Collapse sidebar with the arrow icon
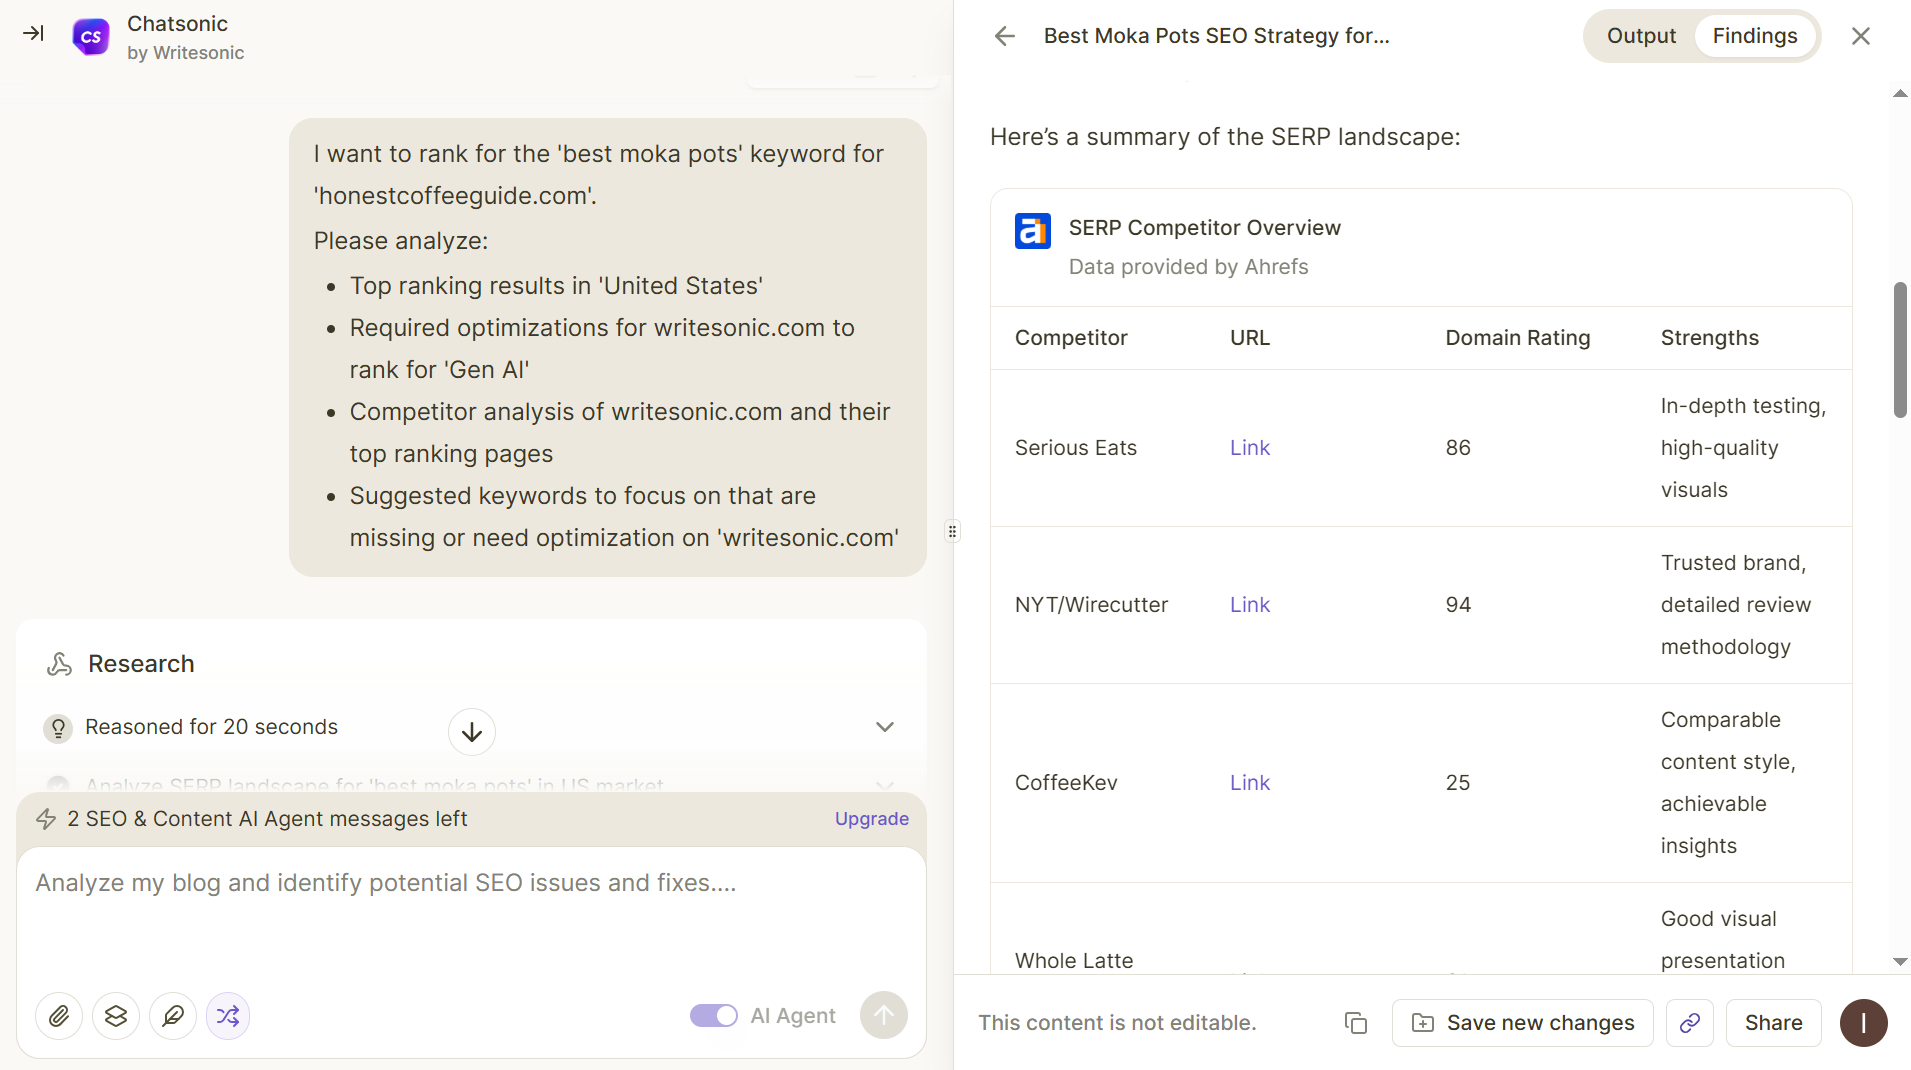The height and width of the screenshot is (1070, 1911). (x=33, y=34)
